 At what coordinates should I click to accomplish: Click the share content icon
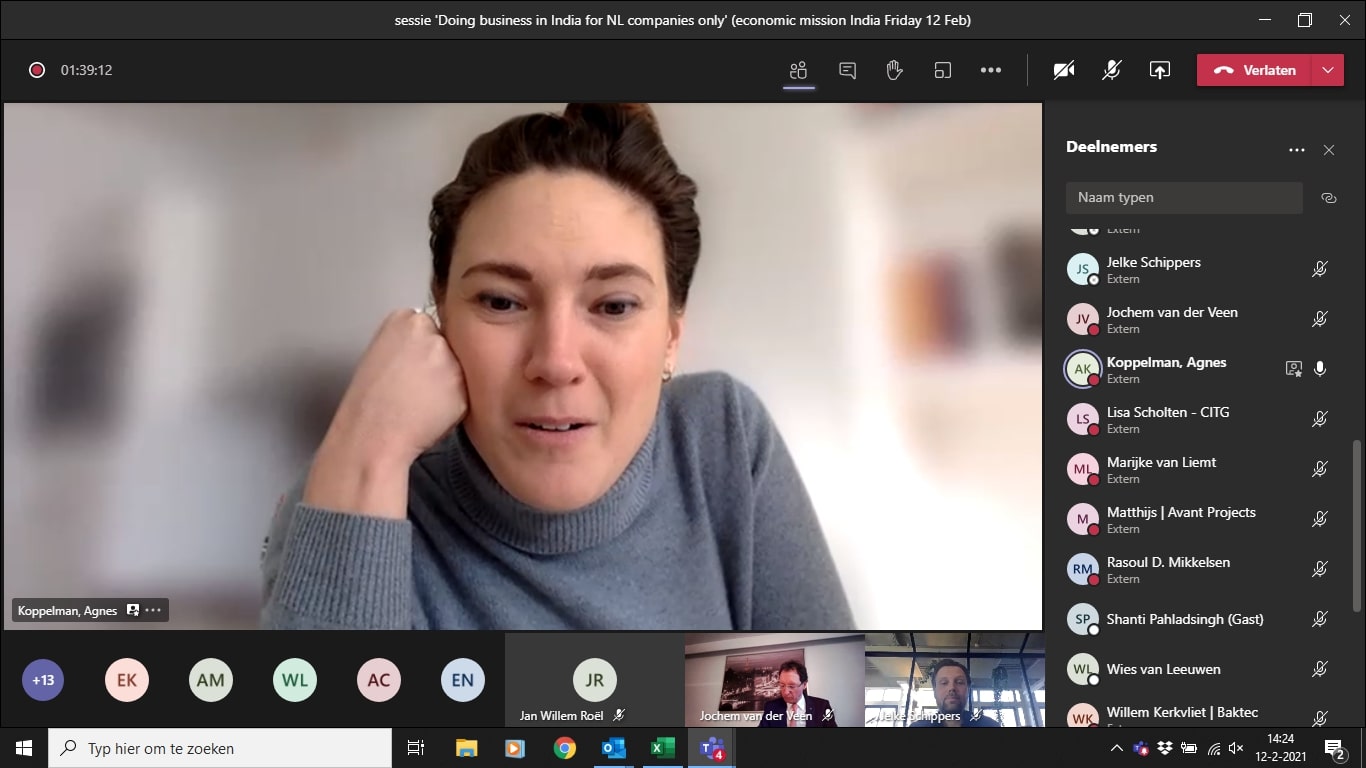pyautogui.click(x=1159, y=70)
